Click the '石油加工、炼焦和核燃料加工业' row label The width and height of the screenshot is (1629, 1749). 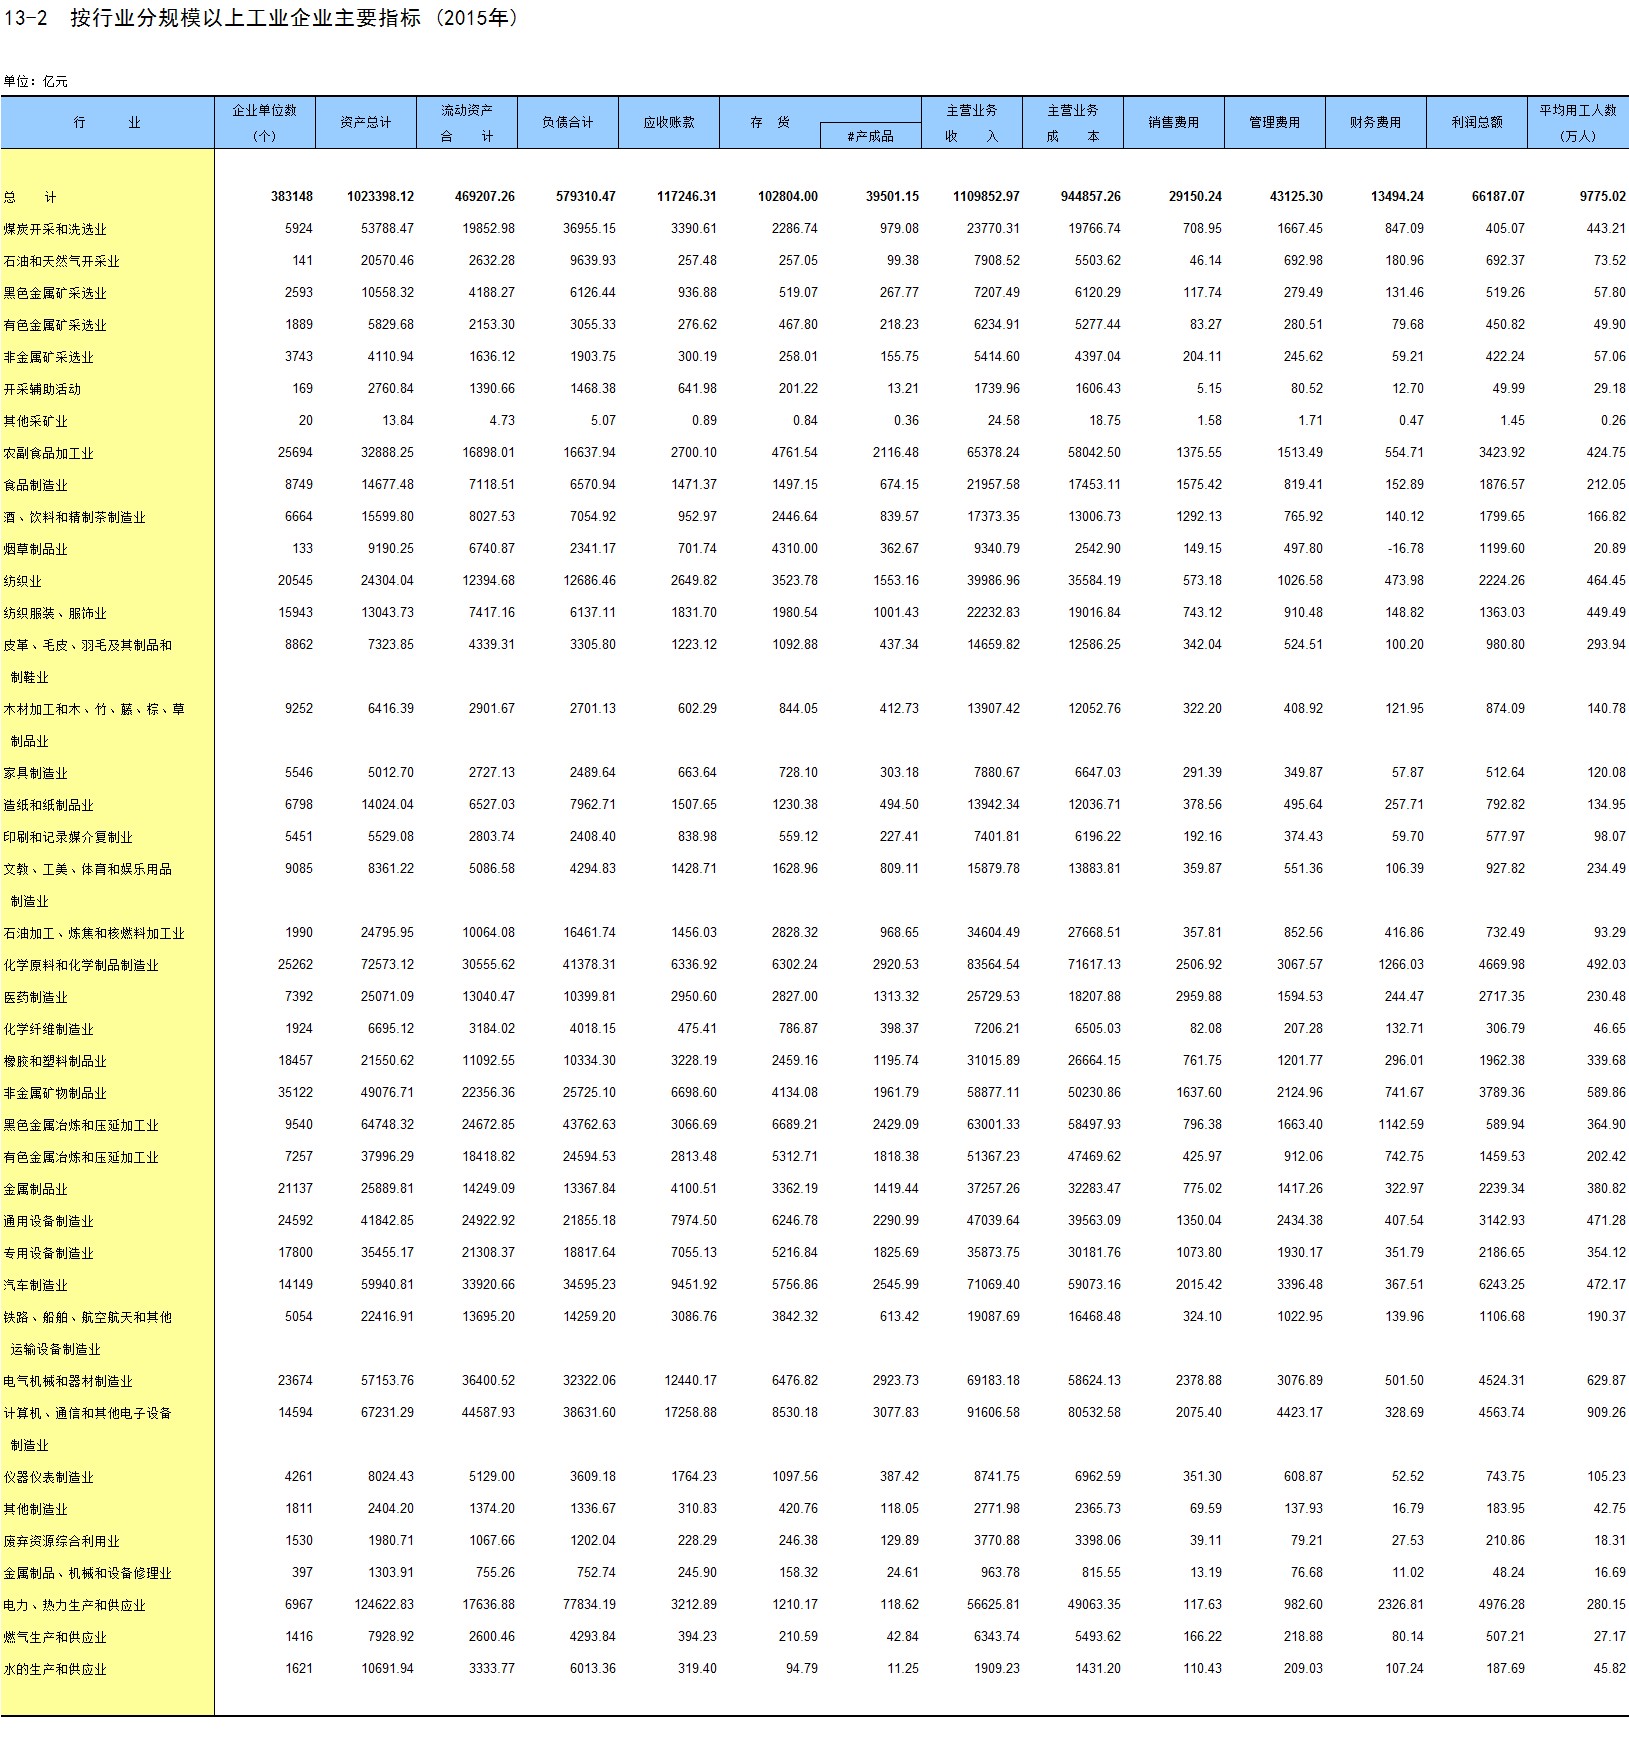point(94,933)
